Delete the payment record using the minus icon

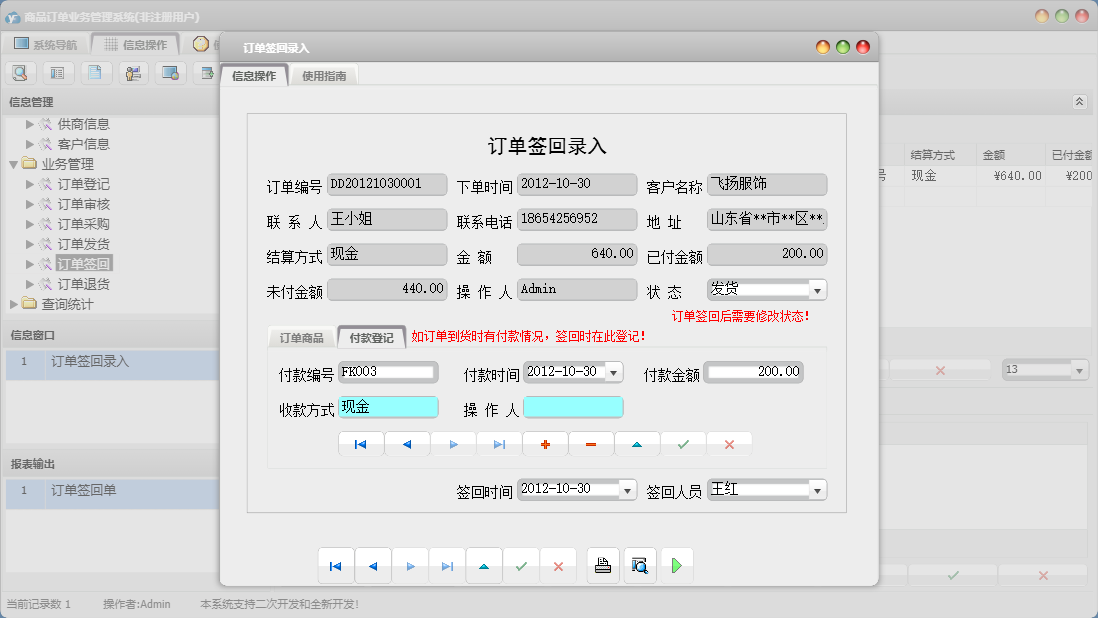coord(591,443)
